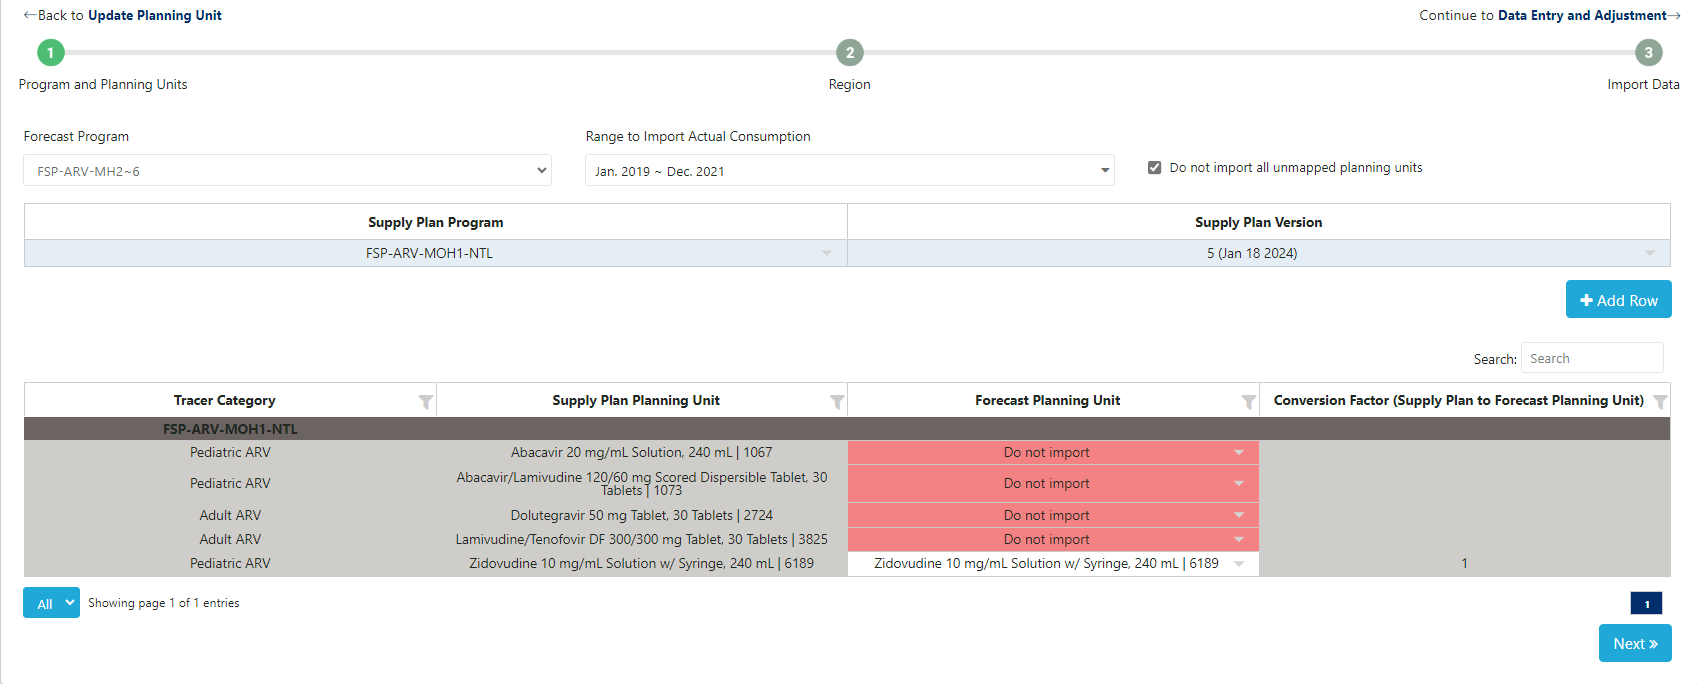Open Range to Import Actual Consumption picker
The height and width of the screenshot is (684, 1698).
tap(850, 171)
